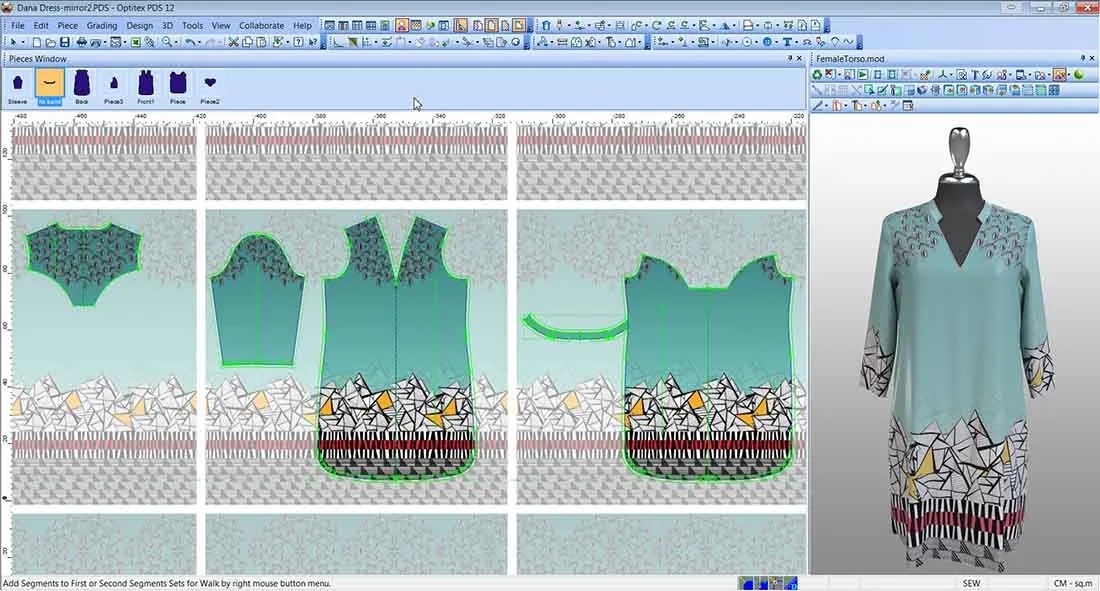Click the first blue status bar icon
1100x591 pixels.
pyautogui.click(x=746, y=583)
